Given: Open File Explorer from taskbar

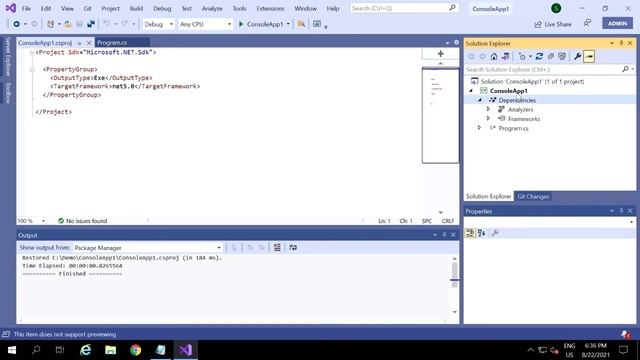Looking at the screenshot, I should [x=111, y=350].
